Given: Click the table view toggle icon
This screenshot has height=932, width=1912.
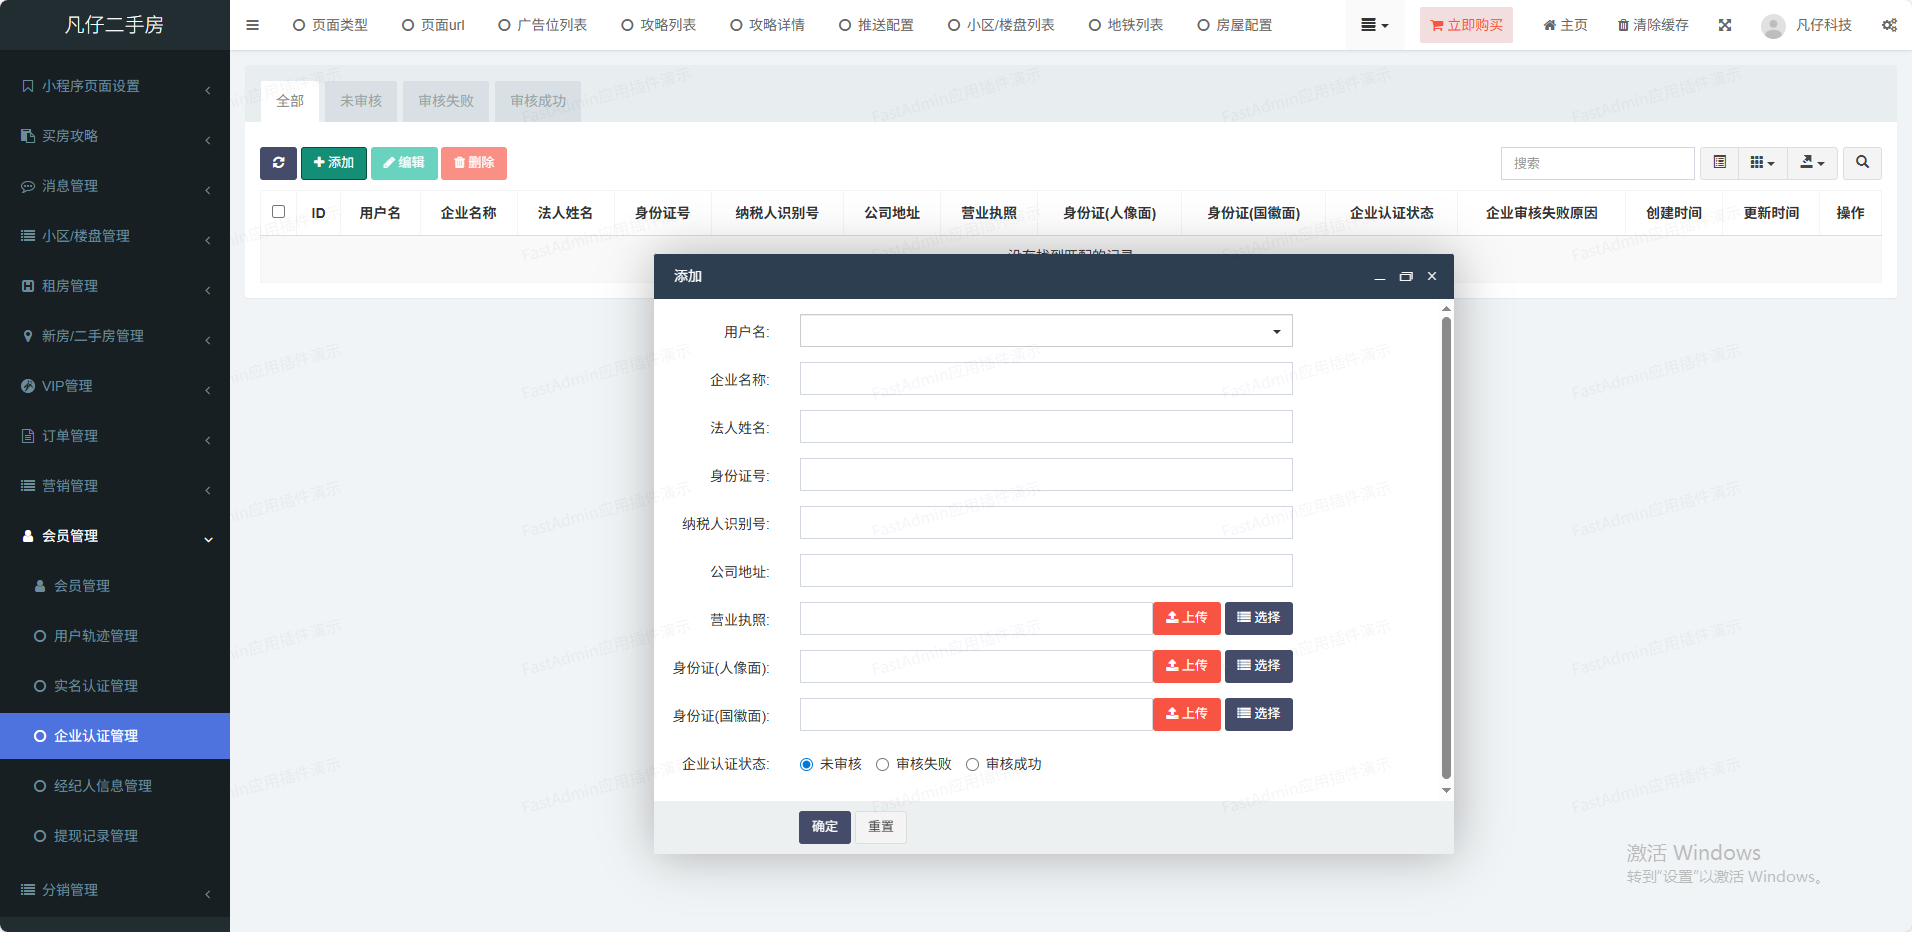Looking at the screenshot, I should coord(1719,163).
